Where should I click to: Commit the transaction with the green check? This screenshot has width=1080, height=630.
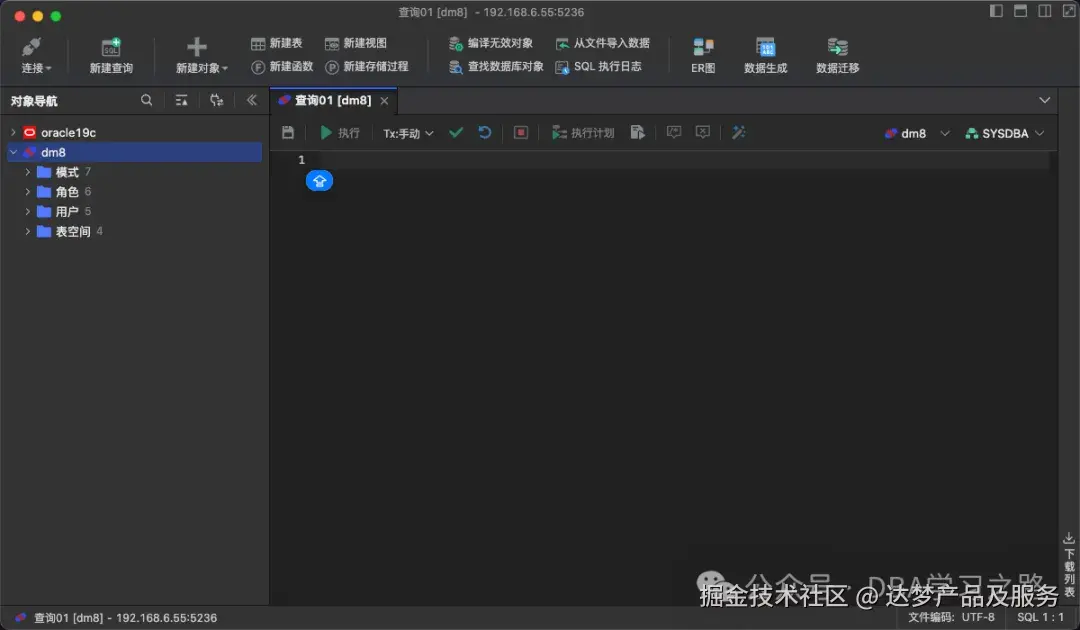(x=456, y=132)
